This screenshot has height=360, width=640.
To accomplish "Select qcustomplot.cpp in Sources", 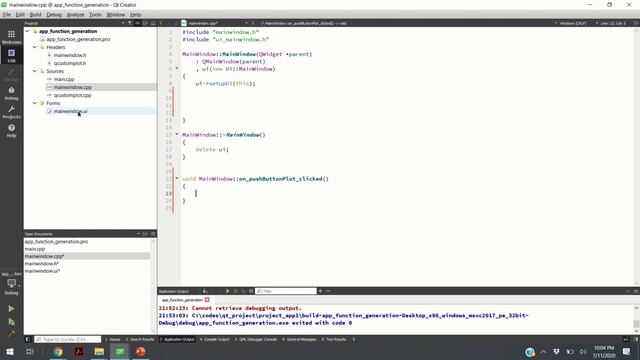I will click(72, 95).
